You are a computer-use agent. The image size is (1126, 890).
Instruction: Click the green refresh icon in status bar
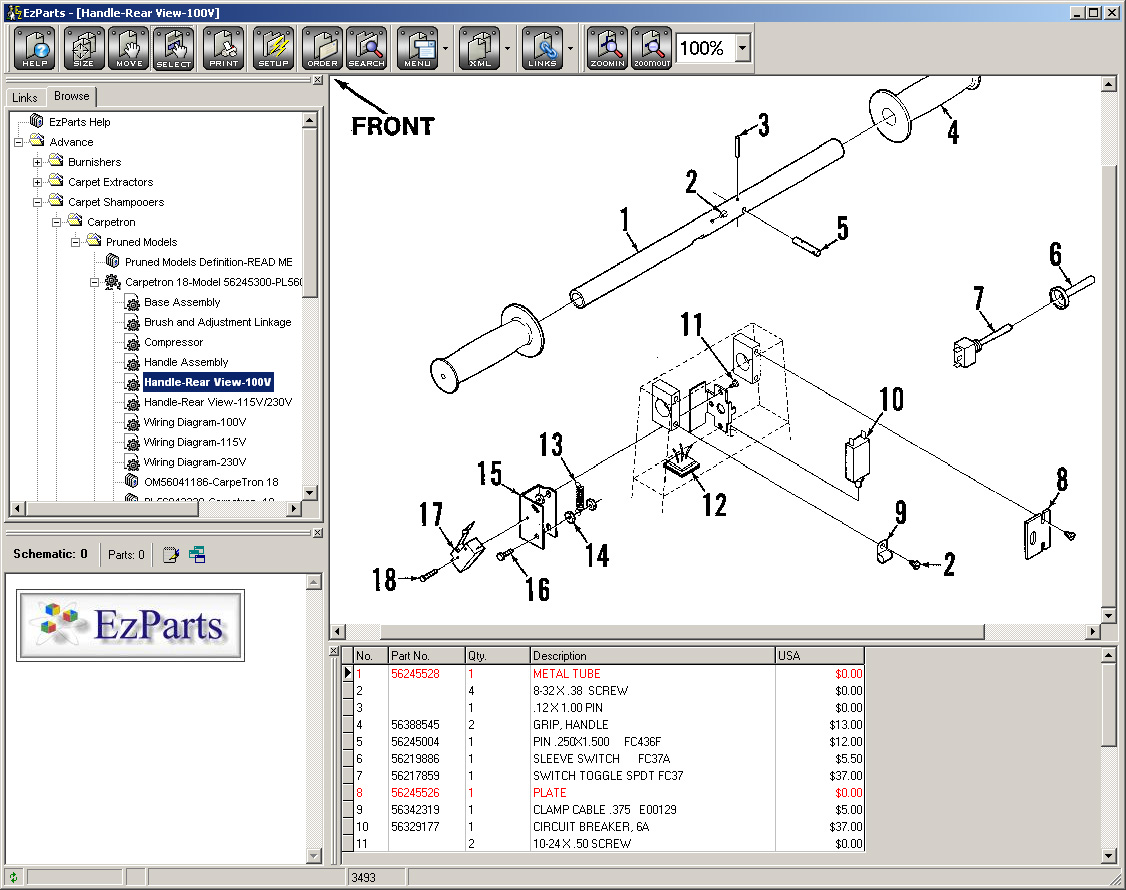(x=13, y=877)
